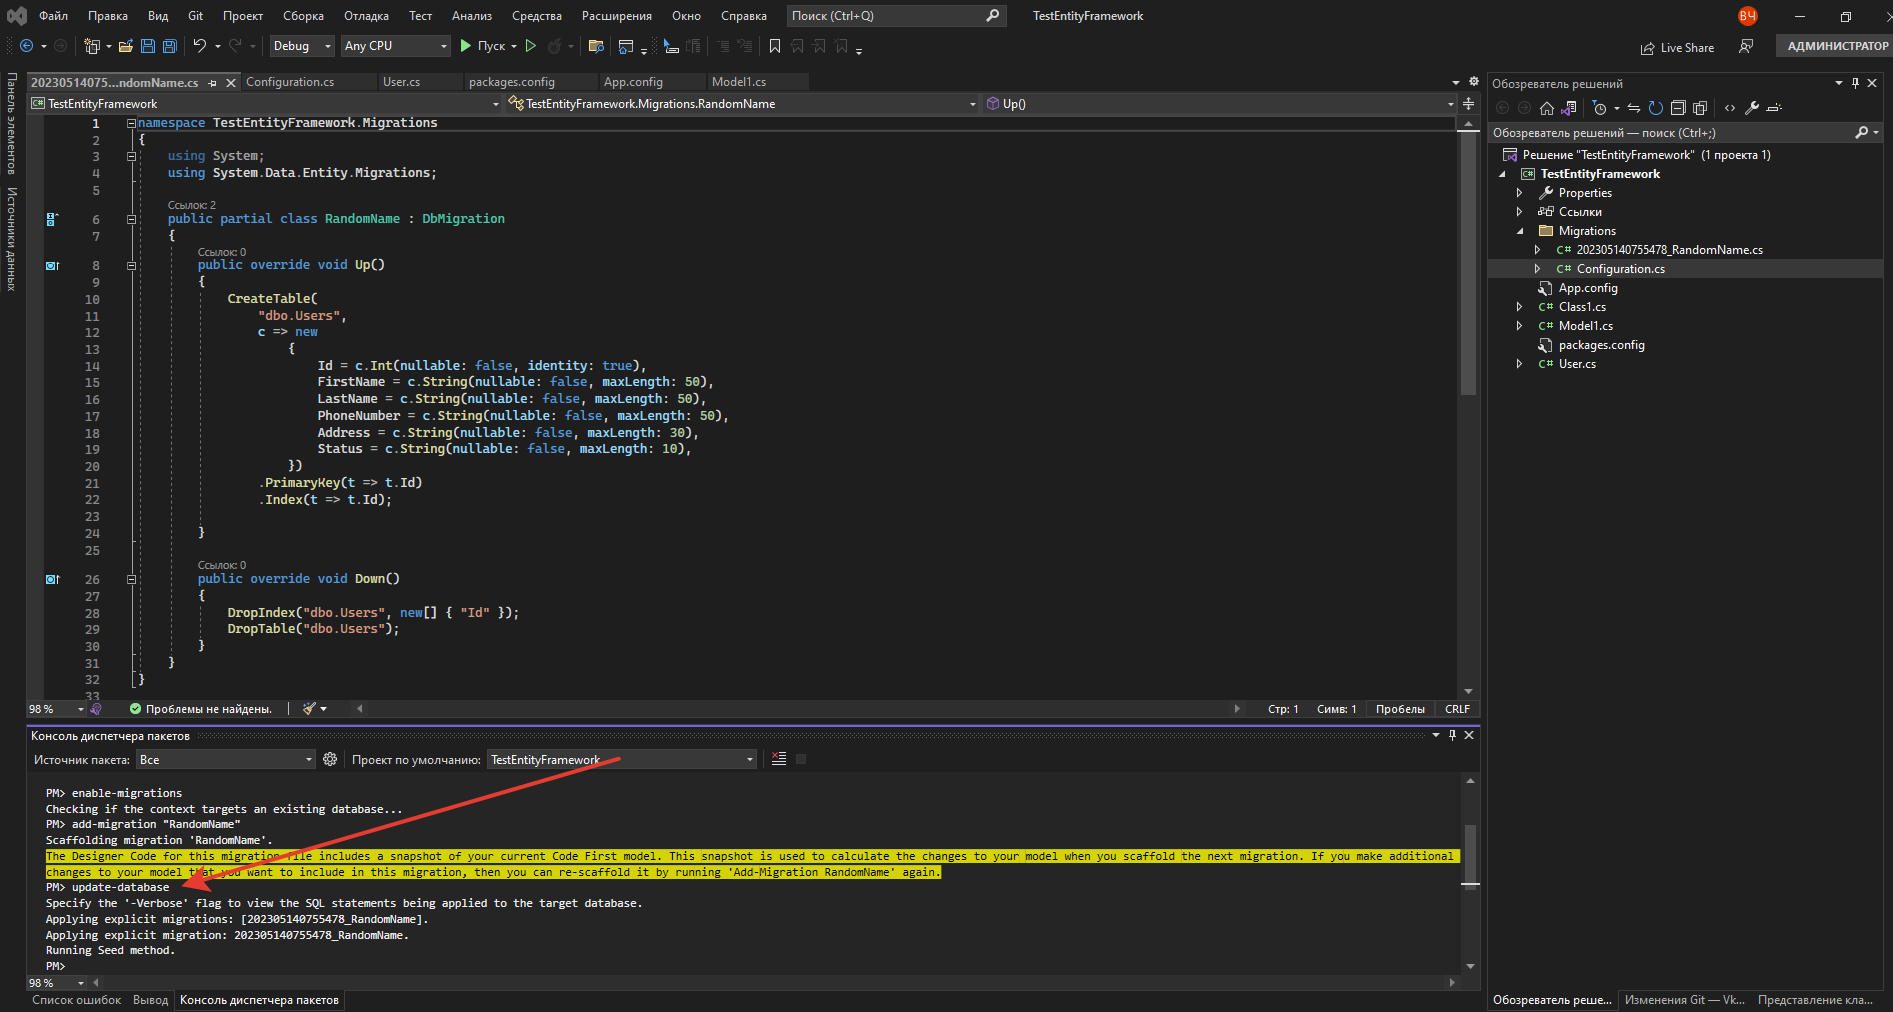Toggle auto-hide pin on Package Manager Console
Image resolution: width=1893 pixels, height=1012 pixels.
[1452, 735]
